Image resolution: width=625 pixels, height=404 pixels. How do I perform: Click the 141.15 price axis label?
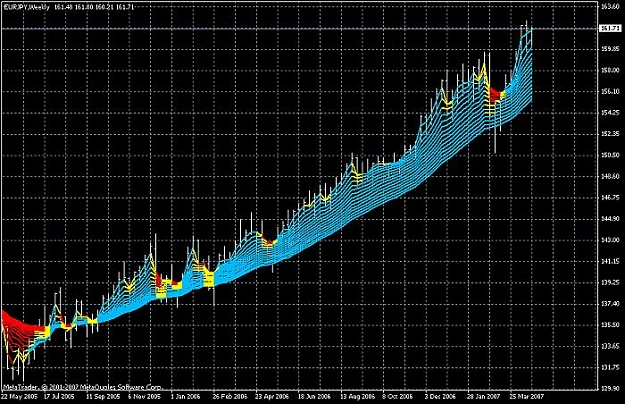[x=610, y=261]
